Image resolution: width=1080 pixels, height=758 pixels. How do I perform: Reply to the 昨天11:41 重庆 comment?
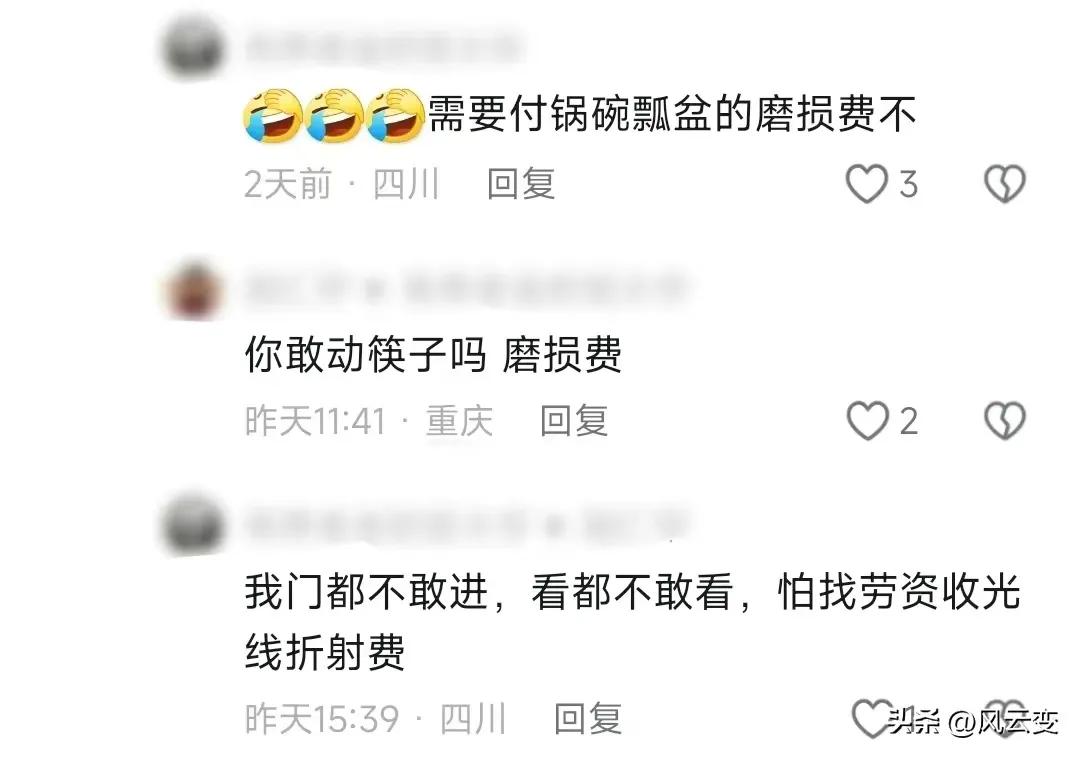[x=574, y=421]
